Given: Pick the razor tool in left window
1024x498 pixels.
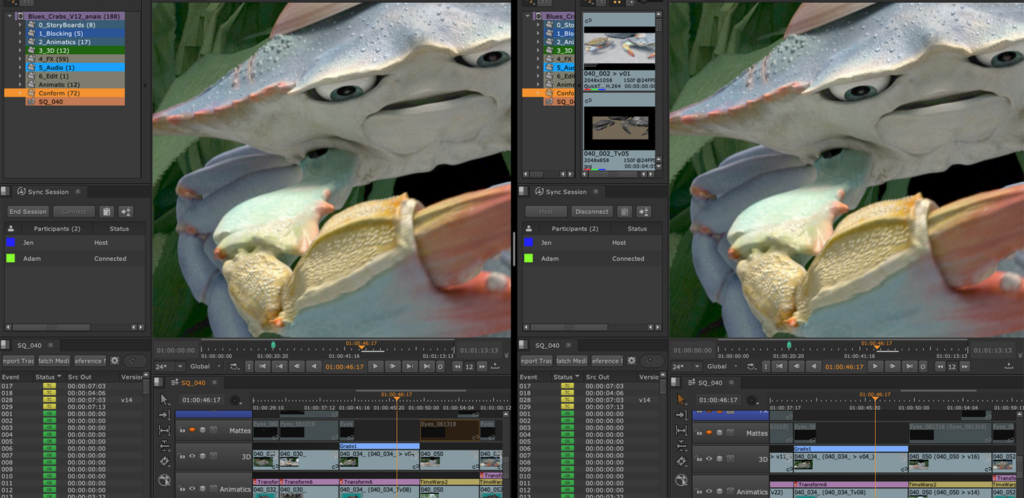Looking at the screenshot, I should (164, 461).
